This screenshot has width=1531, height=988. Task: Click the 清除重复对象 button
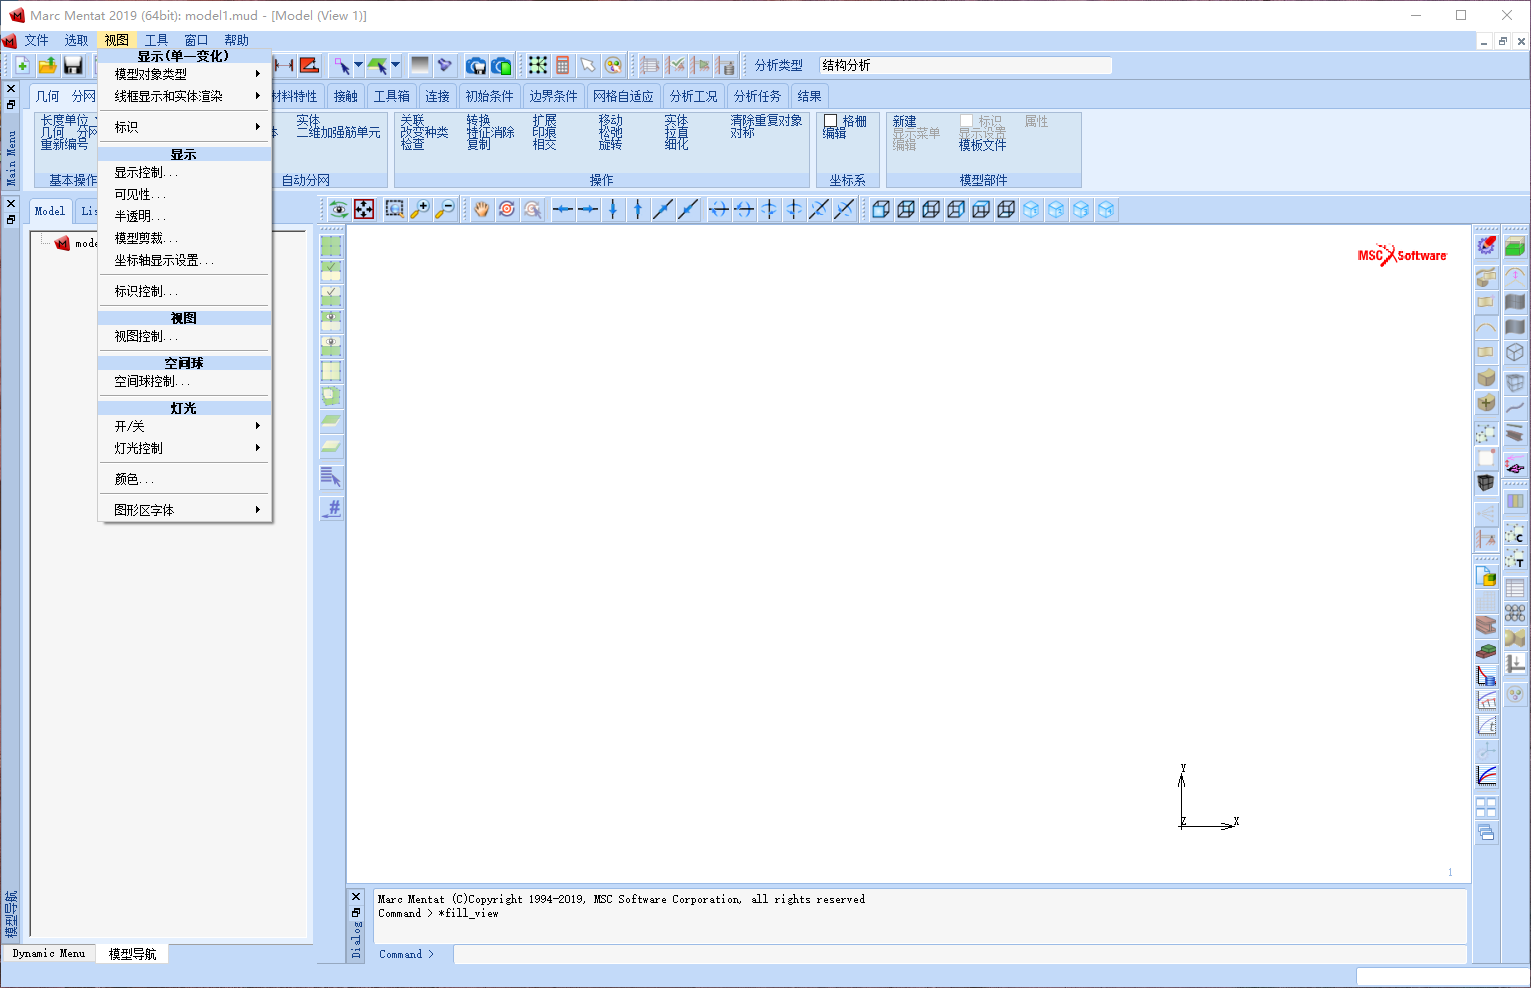pyautogui.click(x=767, y=120)
